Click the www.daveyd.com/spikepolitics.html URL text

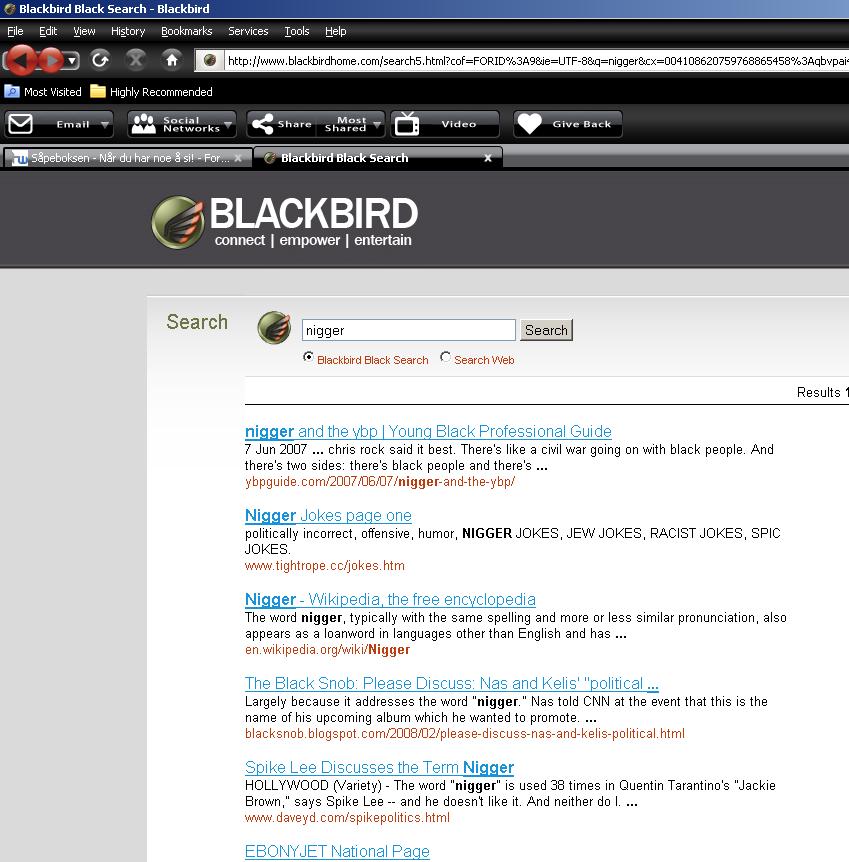click(347, 818)
